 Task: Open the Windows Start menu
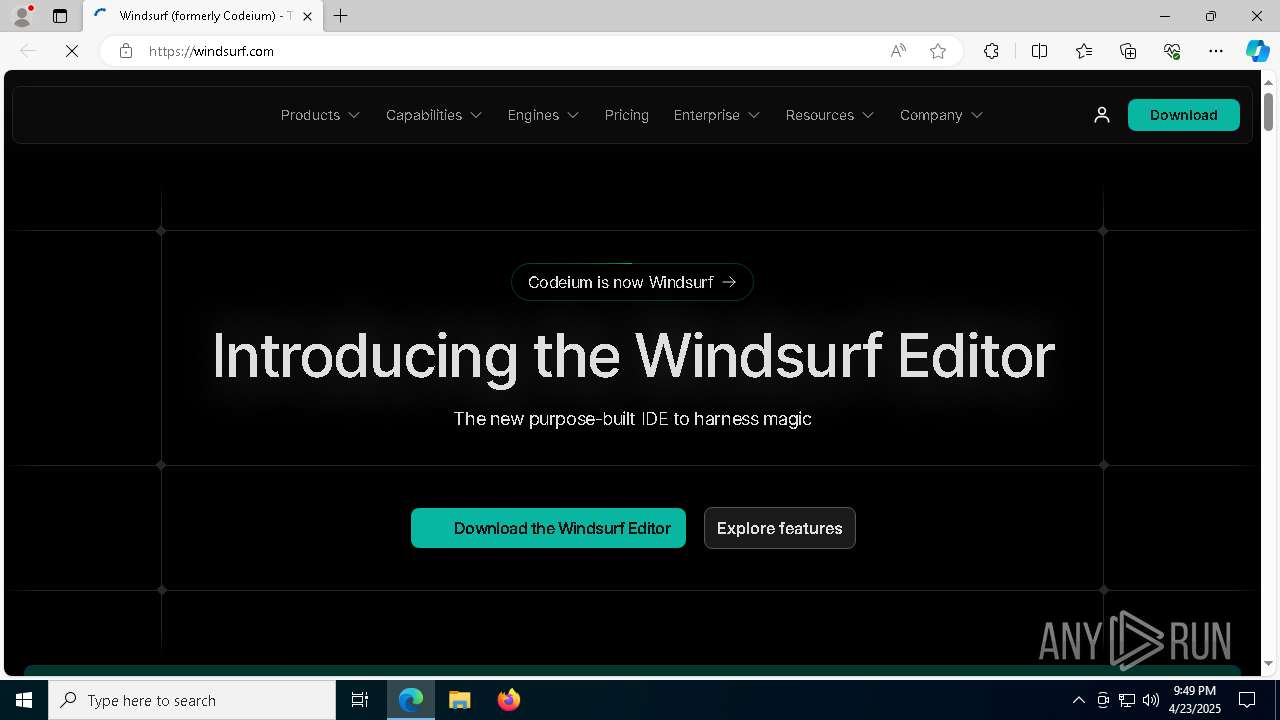(24, 700)
